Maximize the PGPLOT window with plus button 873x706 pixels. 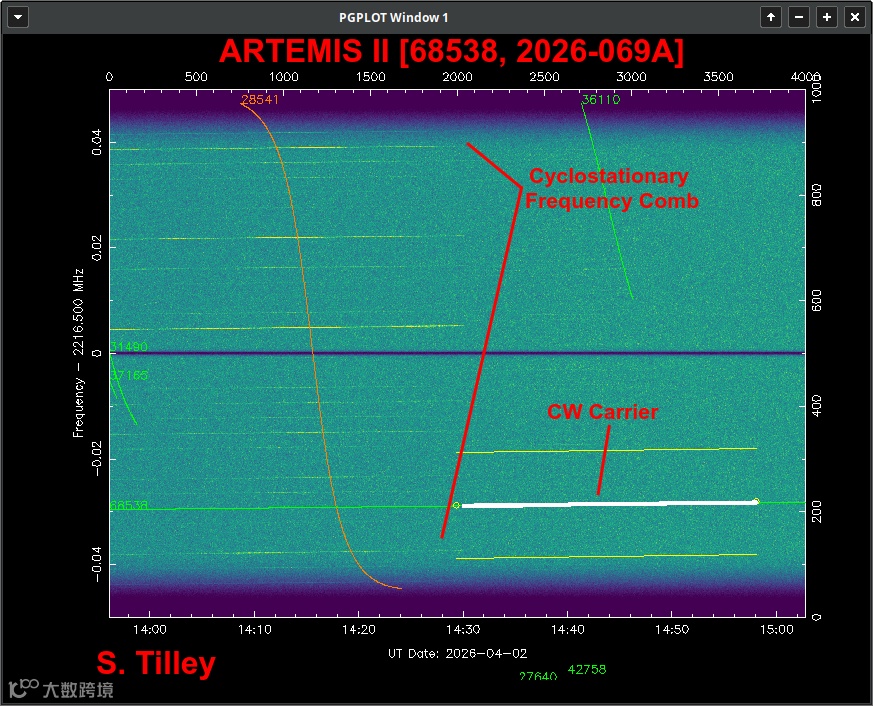[x=827, y=17]
